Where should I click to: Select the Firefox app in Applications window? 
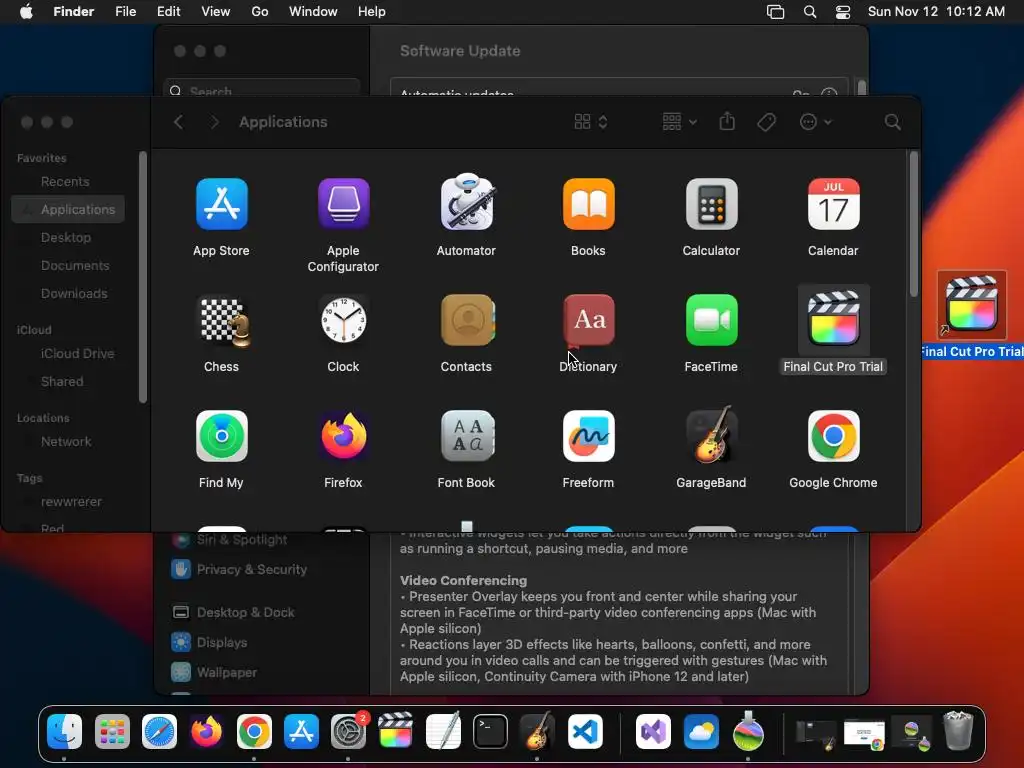pos(344,436)
